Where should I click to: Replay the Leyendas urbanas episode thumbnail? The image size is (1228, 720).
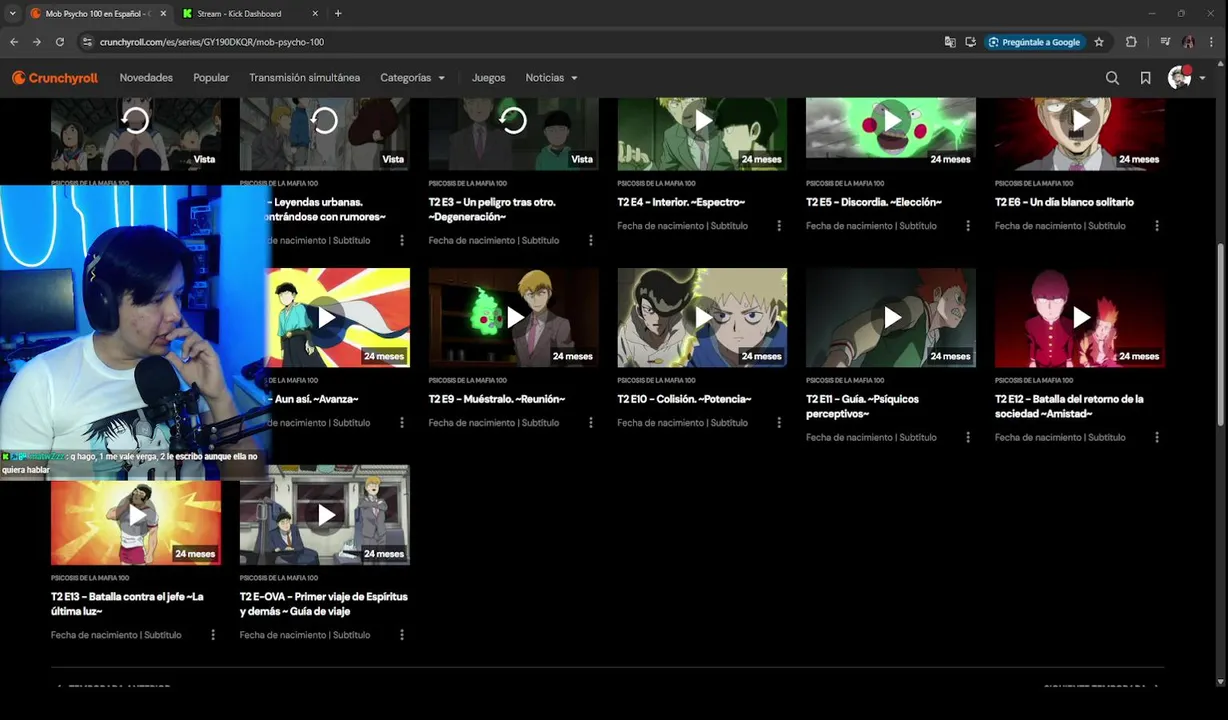point(324,121)
